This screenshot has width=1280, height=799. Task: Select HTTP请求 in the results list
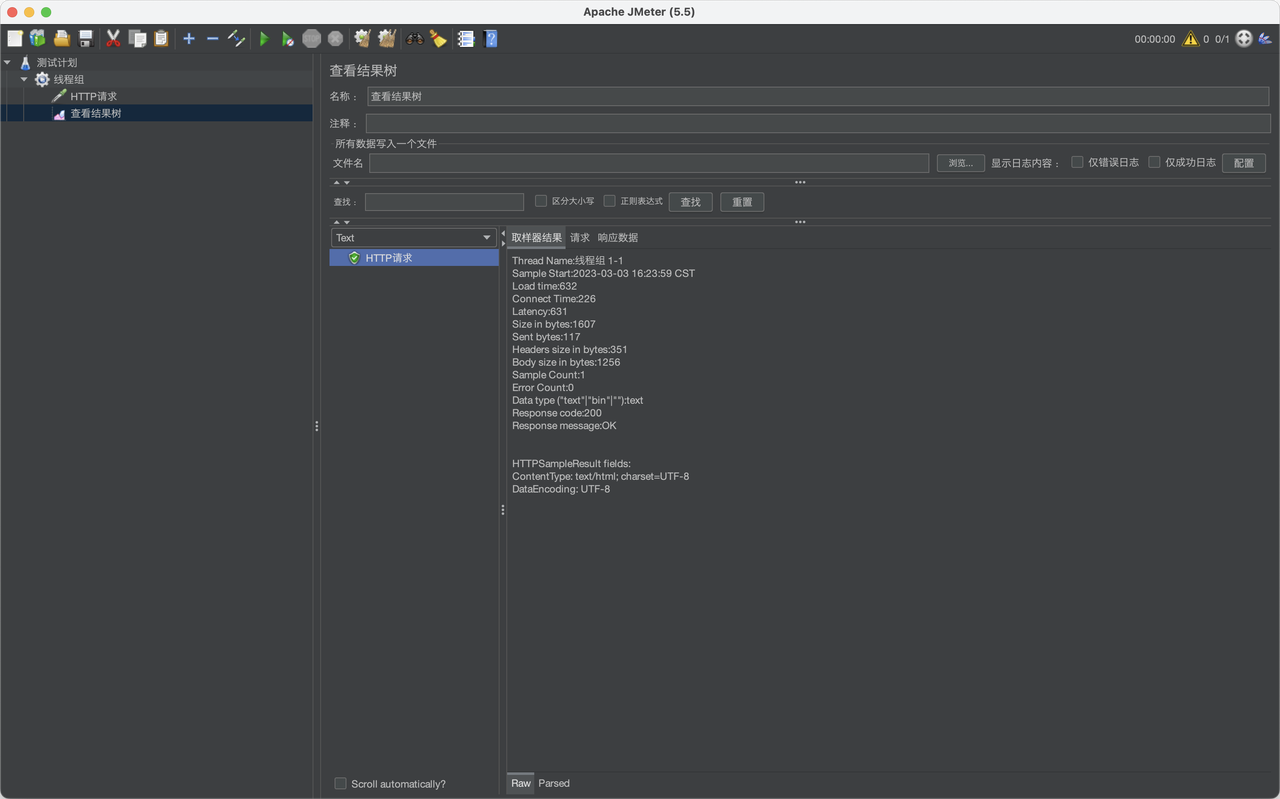click(414, 258)
